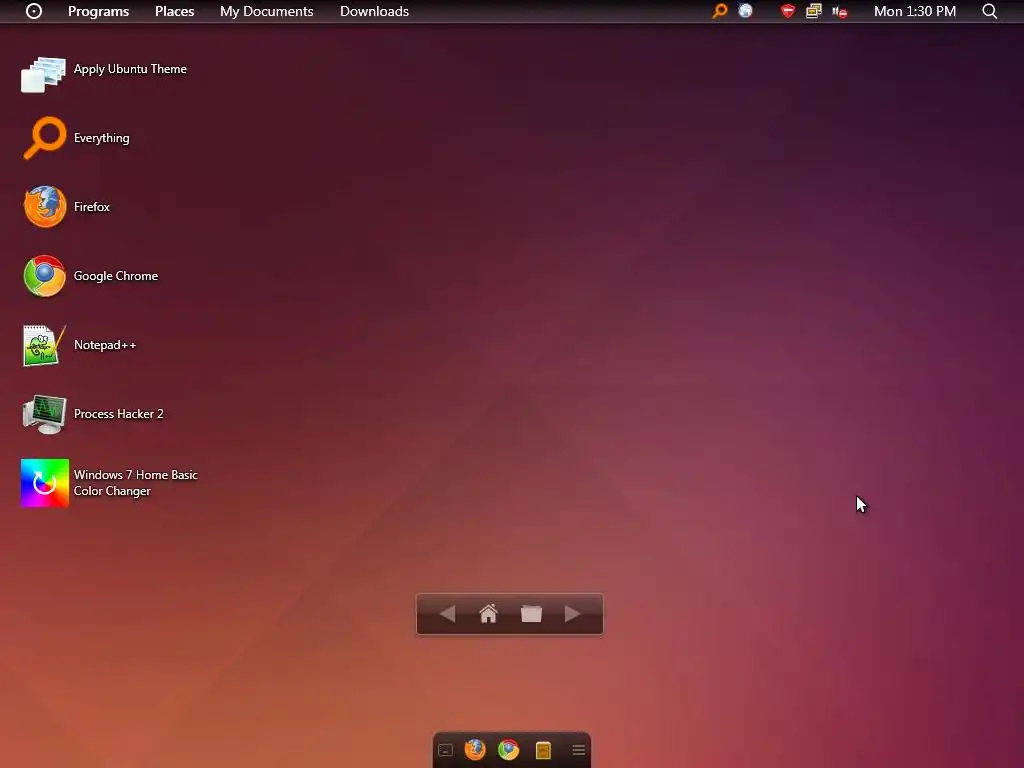Launch Firefox from the bottom dock
Viewport: 1024px width, 768px height.
point(475,749)
